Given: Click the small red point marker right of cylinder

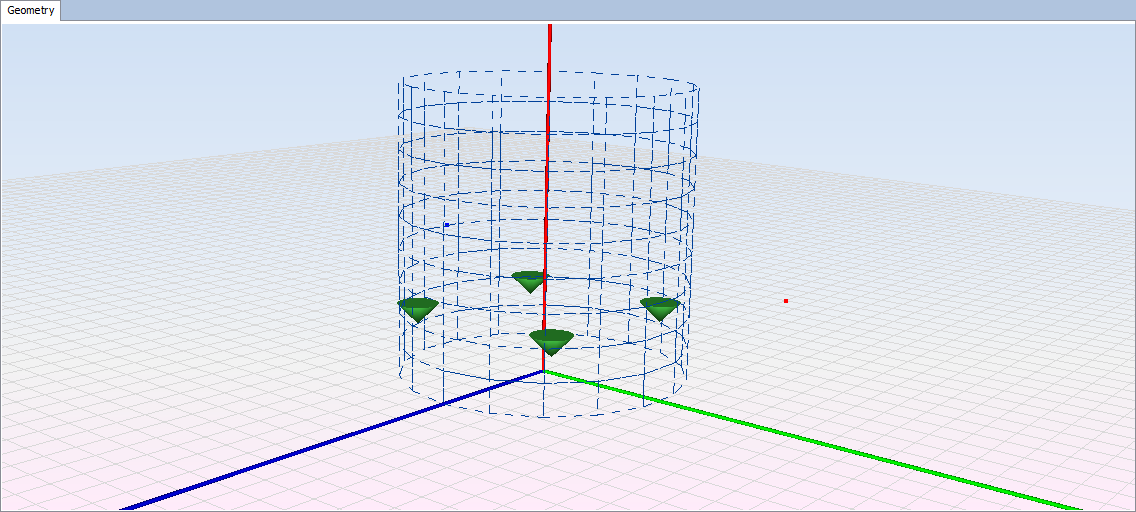Looking at the screenshot, I should (x=786, y=300).
